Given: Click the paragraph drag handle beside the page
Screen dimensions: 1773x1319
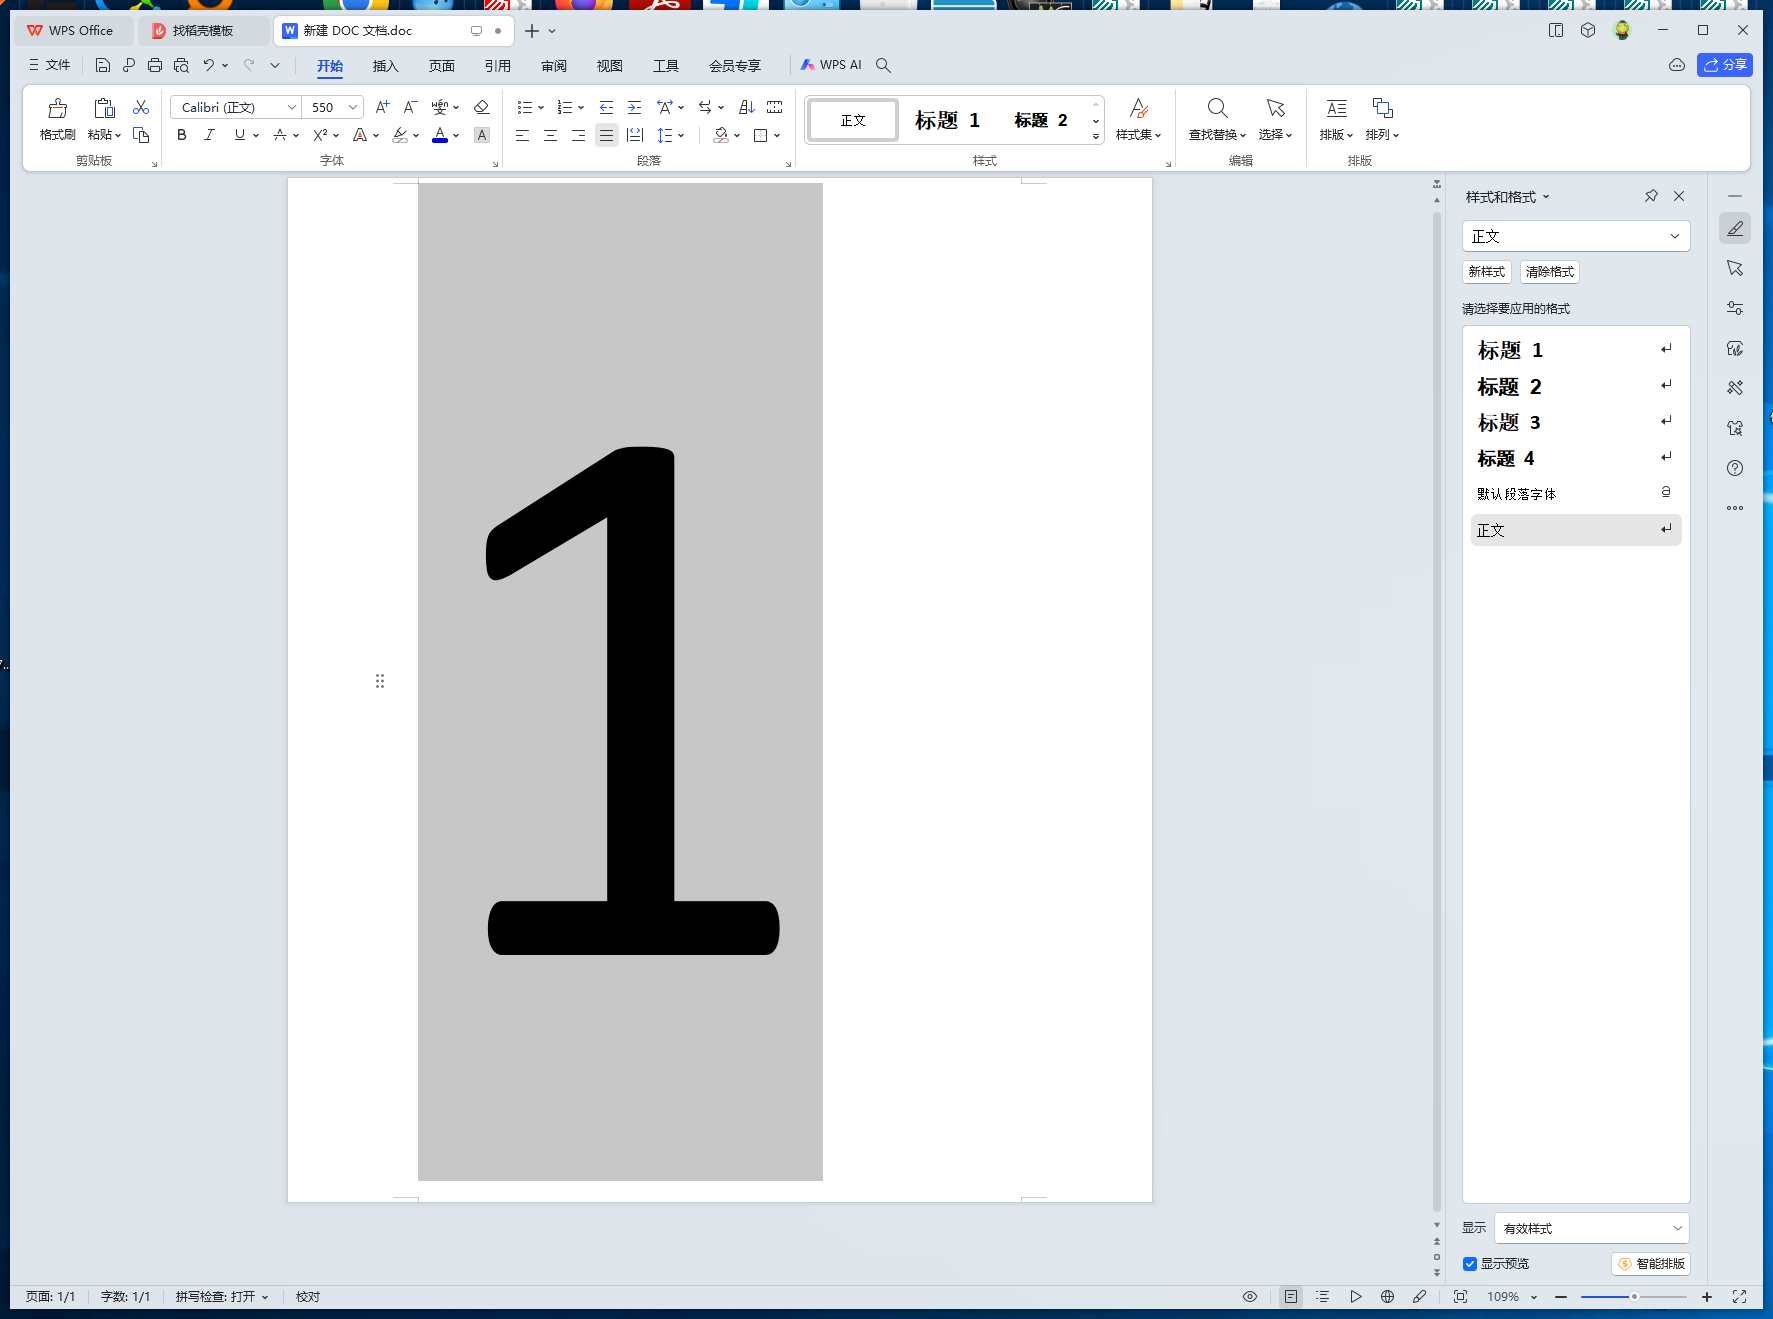Looking at the screenshot, I should 380,681.
